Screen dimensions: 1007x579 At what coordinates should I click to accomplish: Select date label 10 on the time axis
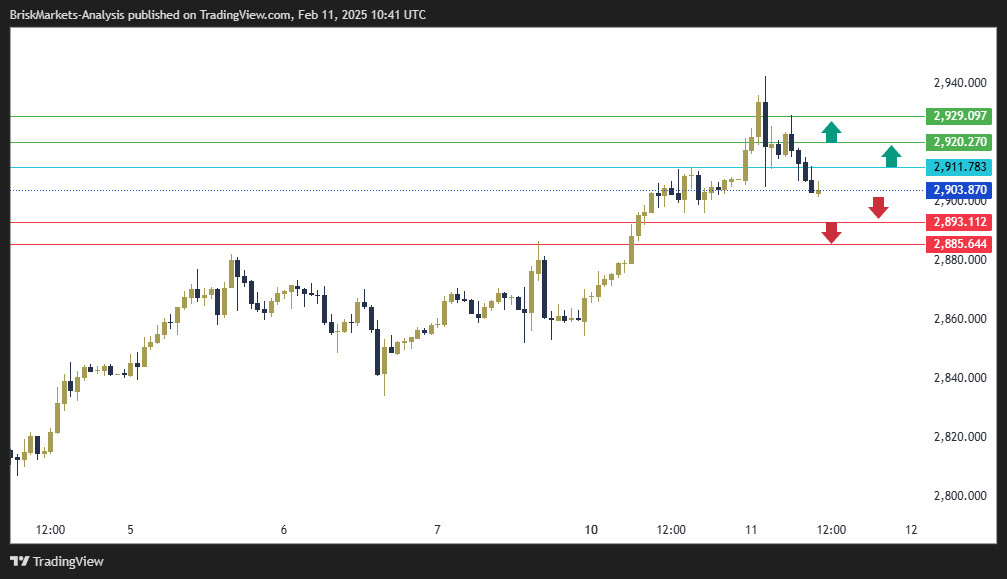point(591,529)
